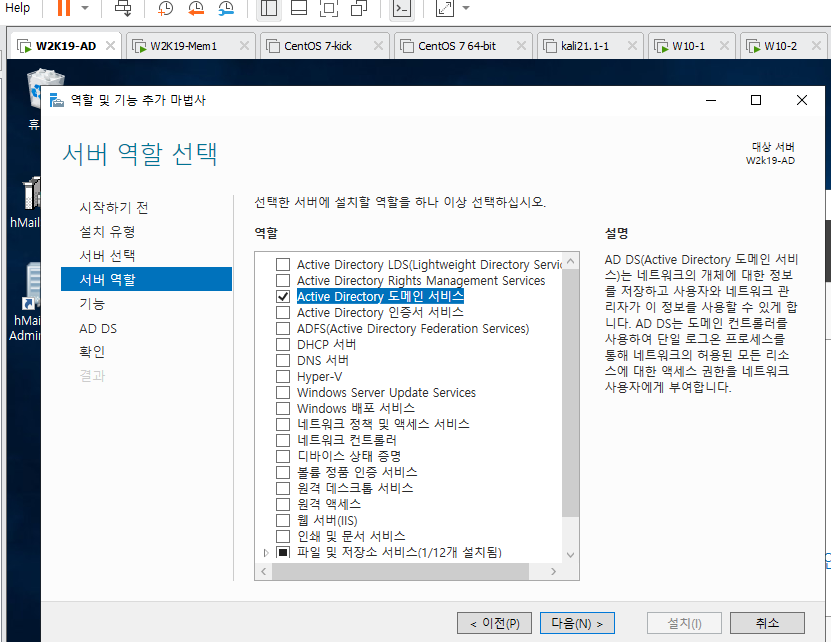Take a snapshot with the clock icon
Viewport: 831px width, 642px height.
point(165,8)
